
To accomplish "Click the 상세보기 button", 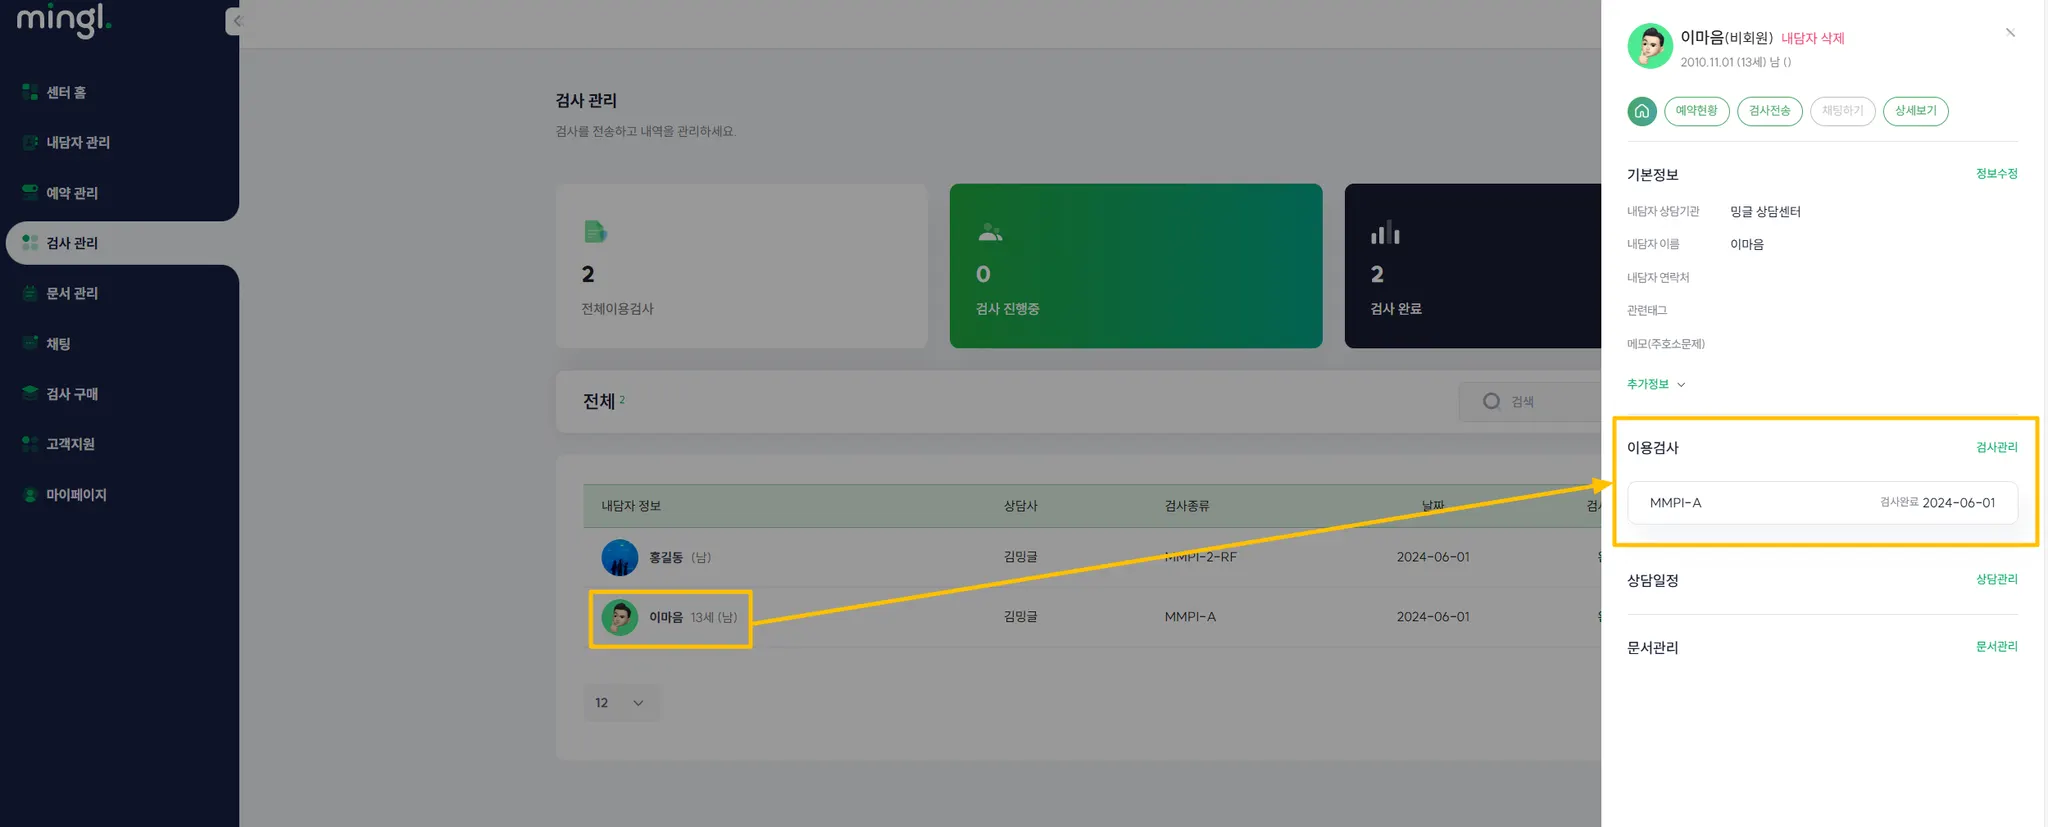I will [x=1915, y=111].
